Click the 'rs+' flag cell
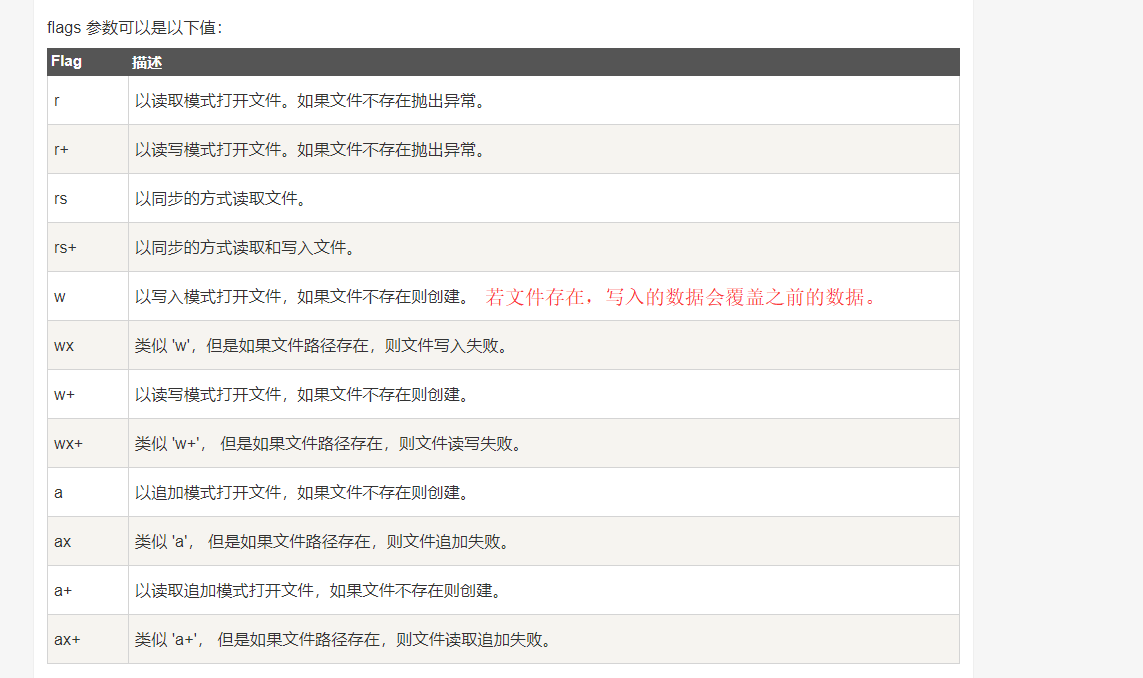Screen dimensions: 1143x678 (x=65, y=248)
